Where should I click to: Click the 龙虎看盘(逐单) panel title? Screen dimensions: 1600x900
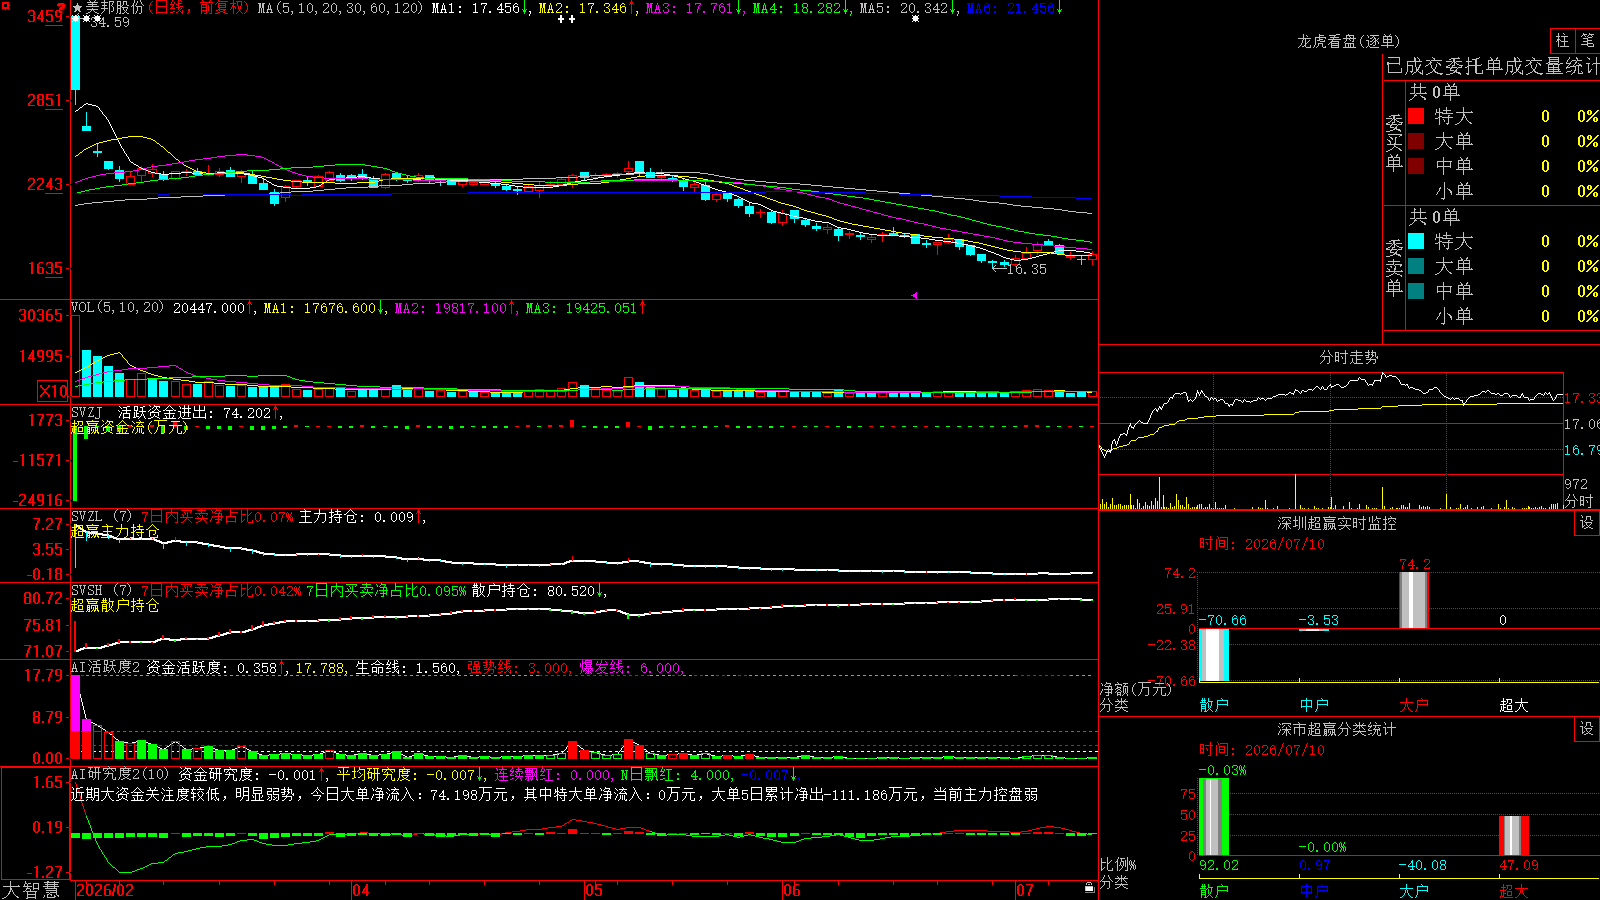point(1348,41)
